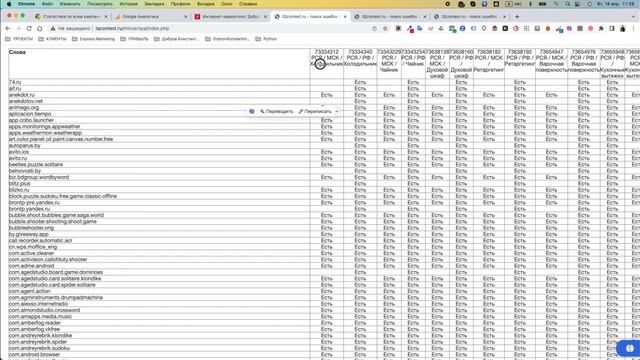640x360 pixels.
Task: Open the browser home page
Action: click(x=40, y=29)
